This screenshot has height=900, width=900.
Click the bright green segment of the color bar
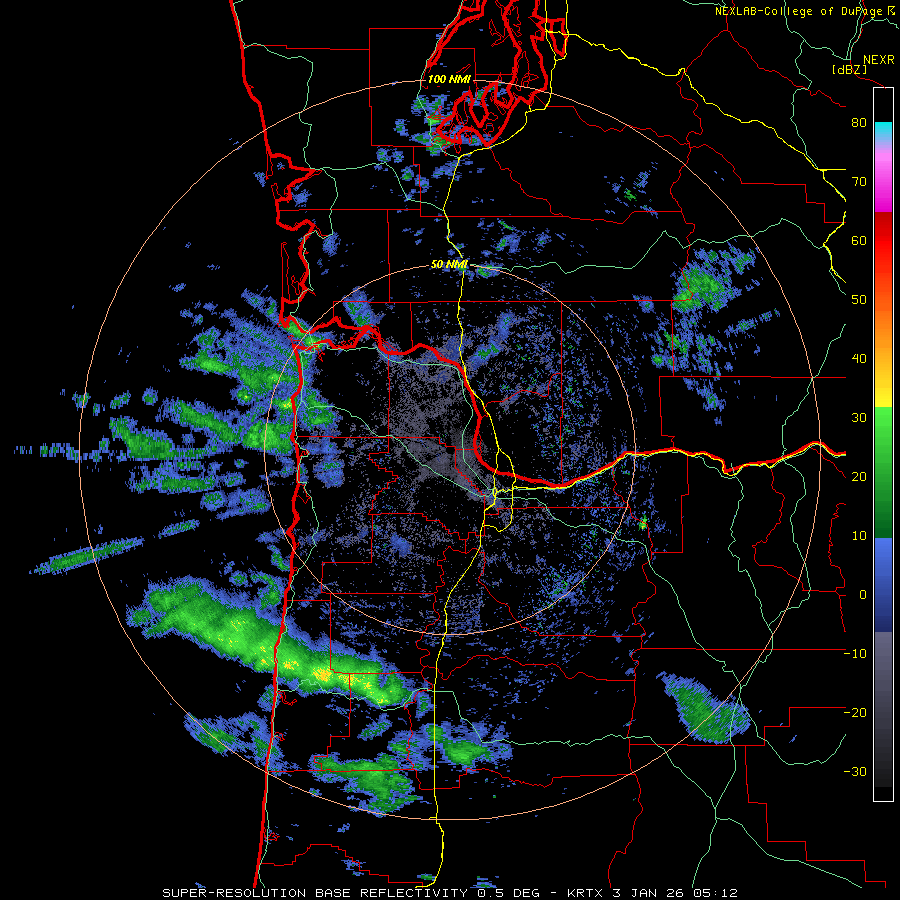(883, 436)
